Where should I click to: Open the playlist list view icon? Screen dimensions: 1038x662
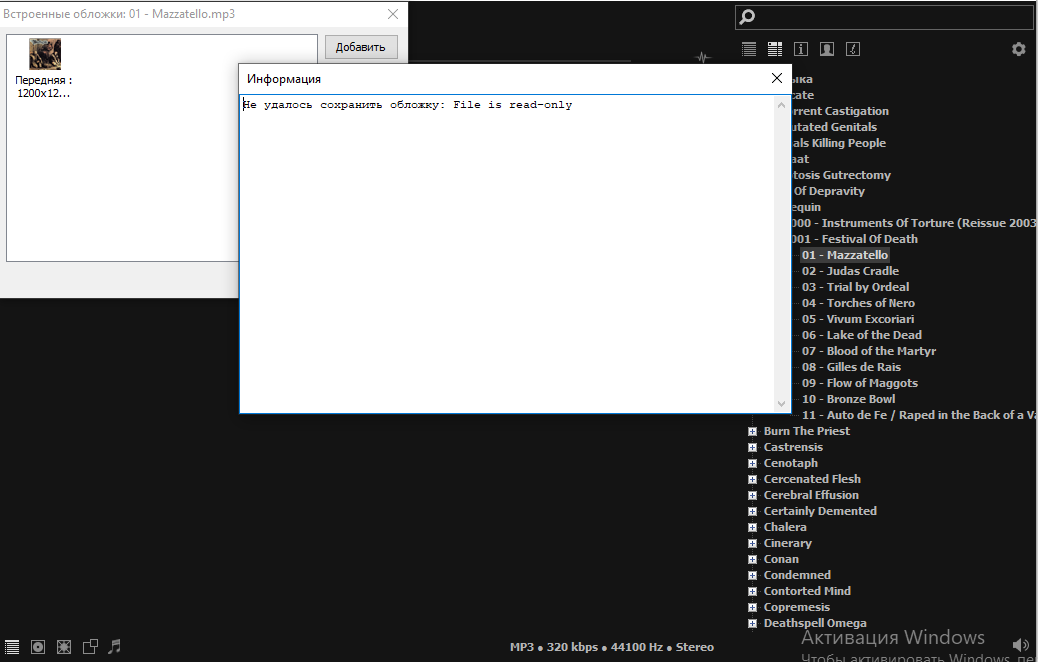coord(749,49)
